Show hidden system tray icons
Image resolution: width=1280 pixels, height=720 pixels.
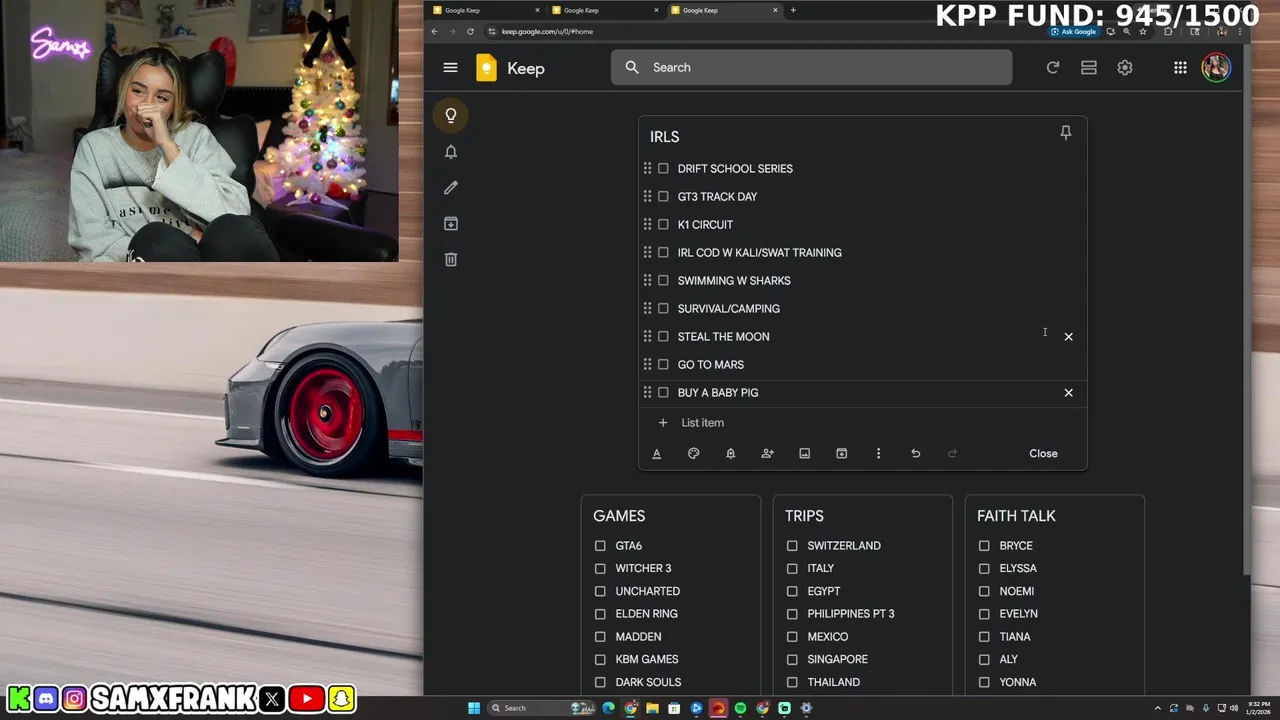pos(1158,708)
